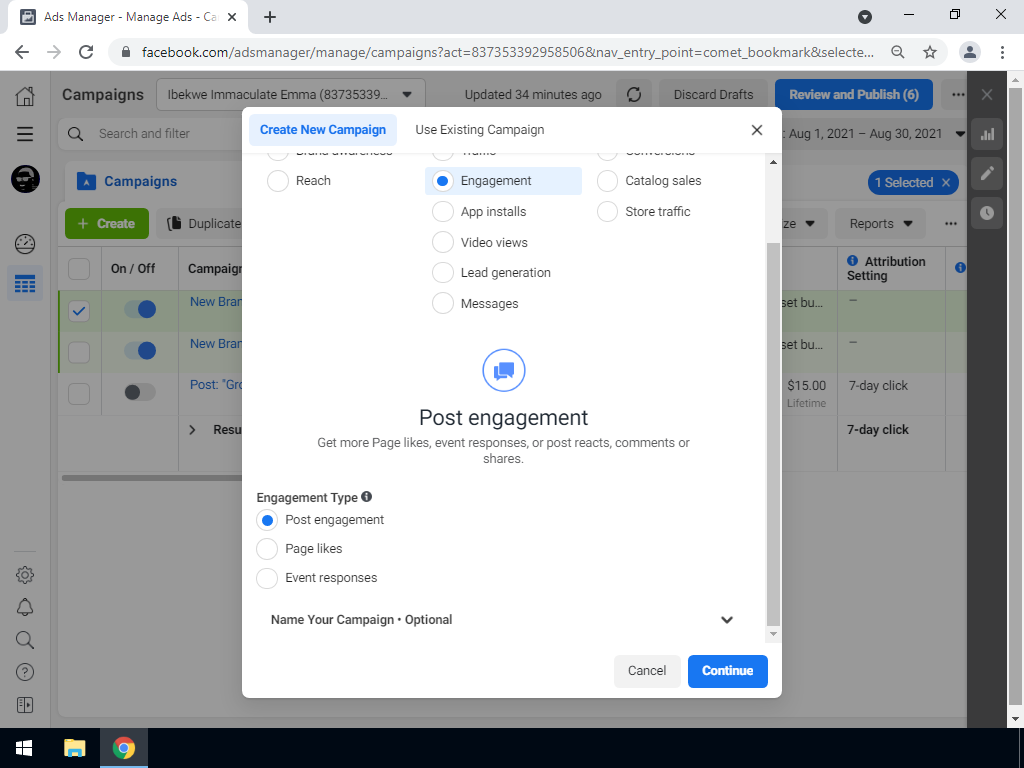Viewport: 1024px width, 768px height.
Task: Open the Settings gear in the sidebar
Action: point(25,575)
